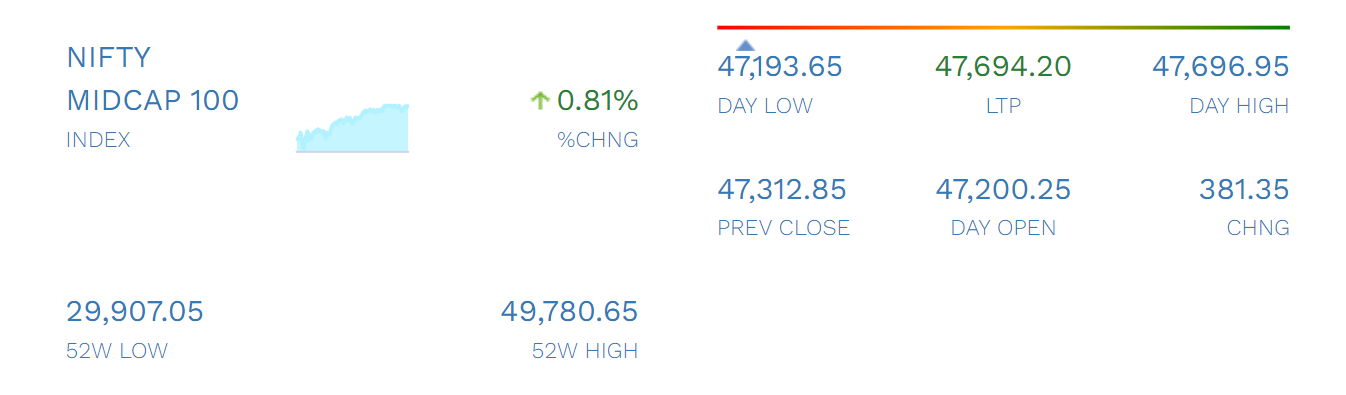Select the NIFTY MIDCAP 100 index name
This screenshot has height=395, width=1346.
tap(153, 79)
